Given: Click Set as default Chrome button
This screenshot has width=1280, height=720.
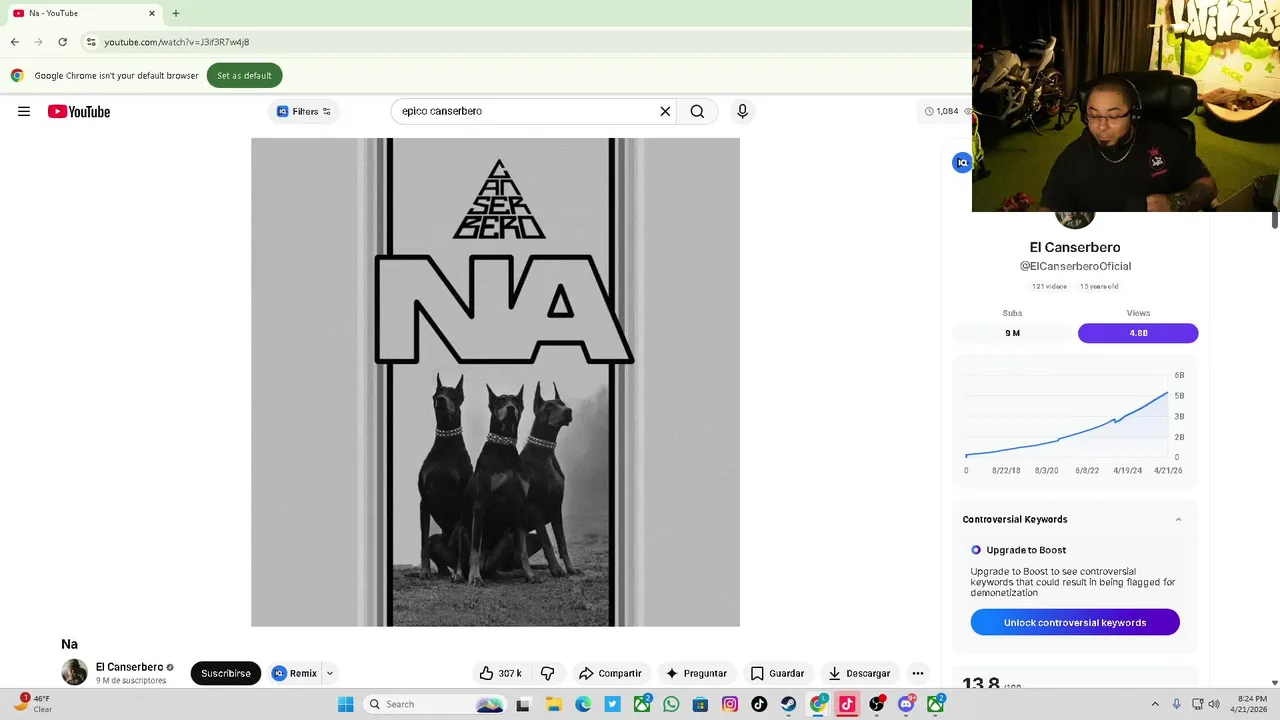Looking at the screenshot, I should coord(244,75).
